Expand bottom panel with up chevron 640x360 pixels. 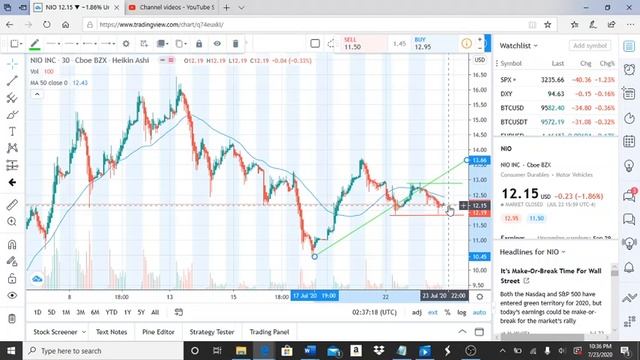pyautogui.click(x=462, y=331)
